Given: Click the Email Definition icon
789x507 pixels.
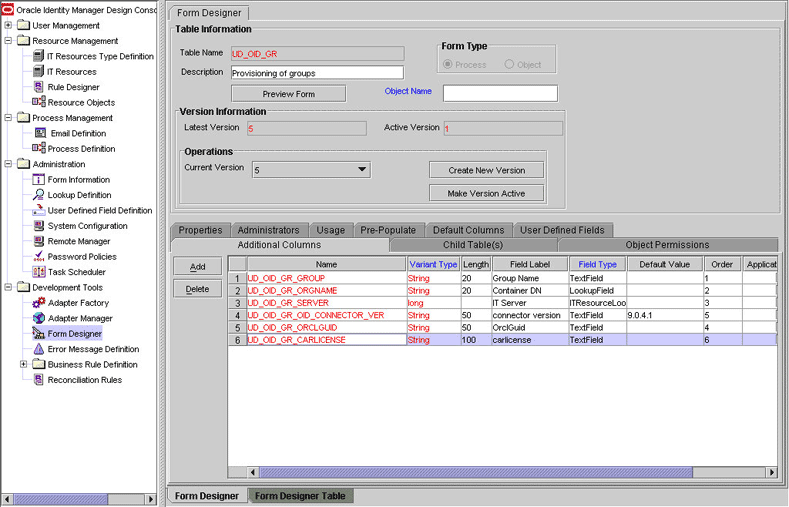Looking at the screenshot, I should (x=40, y=133).
